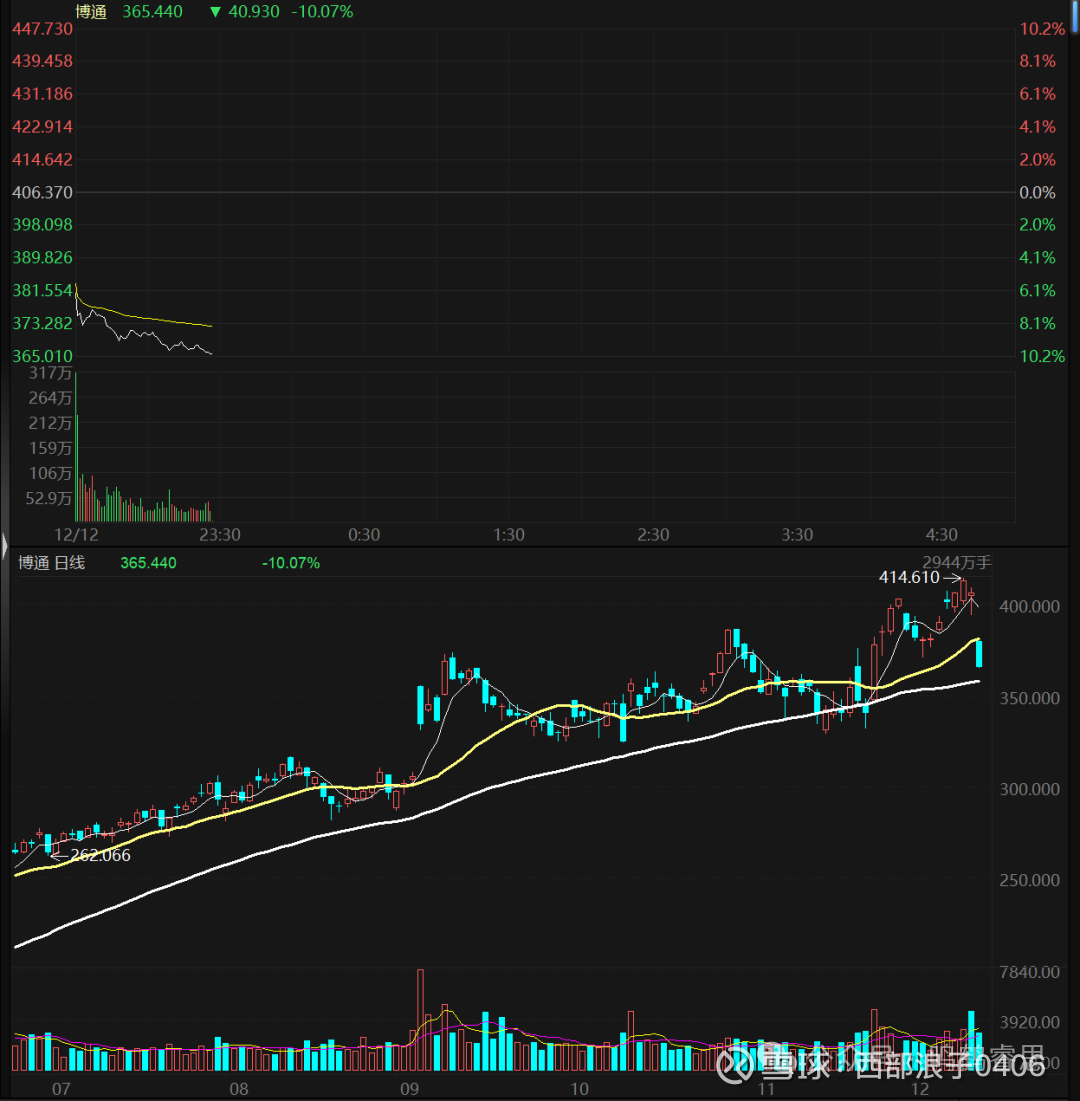Viewport: 1080px width, 1101px height.
Task: Click the 09 month label on daily axis
Action: [409, 1089]
